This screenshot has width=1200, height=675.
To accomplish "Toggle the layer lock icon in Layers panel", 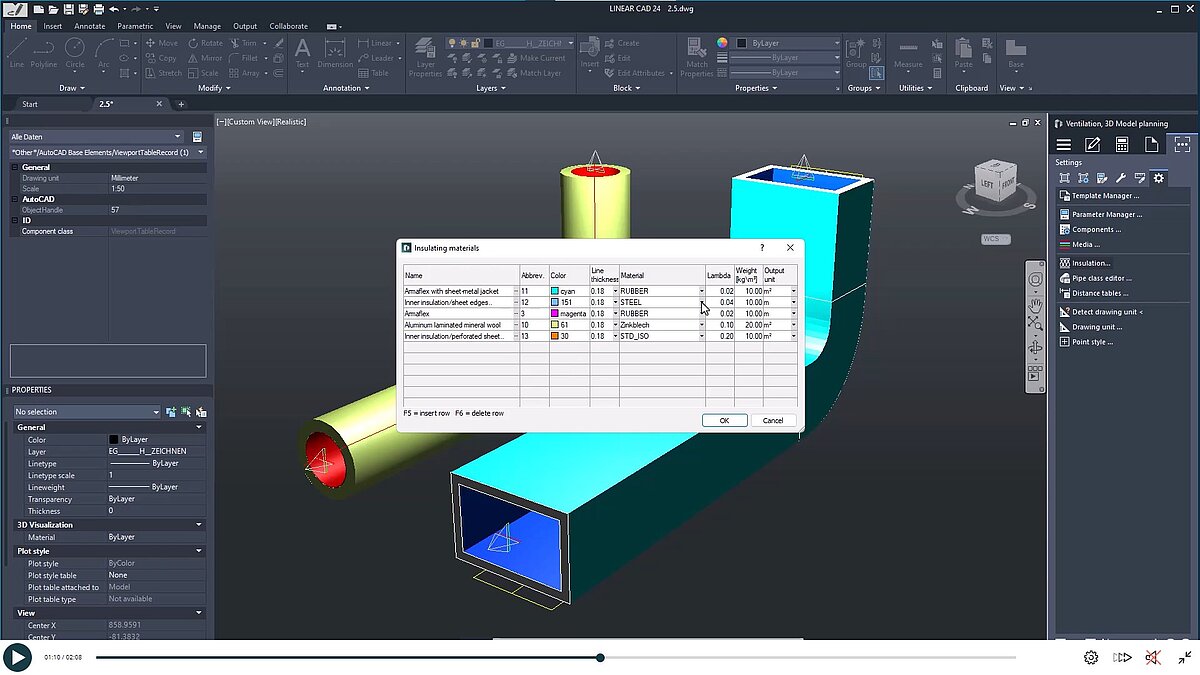I will [x=475, y=43].
